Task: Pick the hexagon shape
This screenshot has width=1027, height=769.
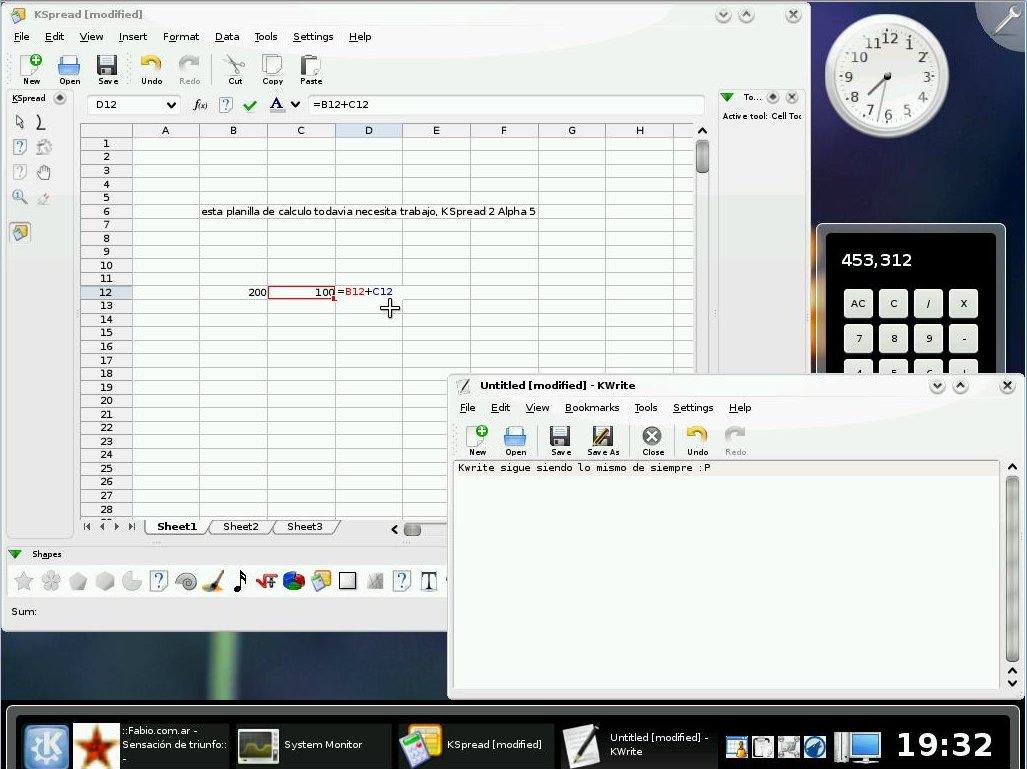Action: (x=105, y=581)
